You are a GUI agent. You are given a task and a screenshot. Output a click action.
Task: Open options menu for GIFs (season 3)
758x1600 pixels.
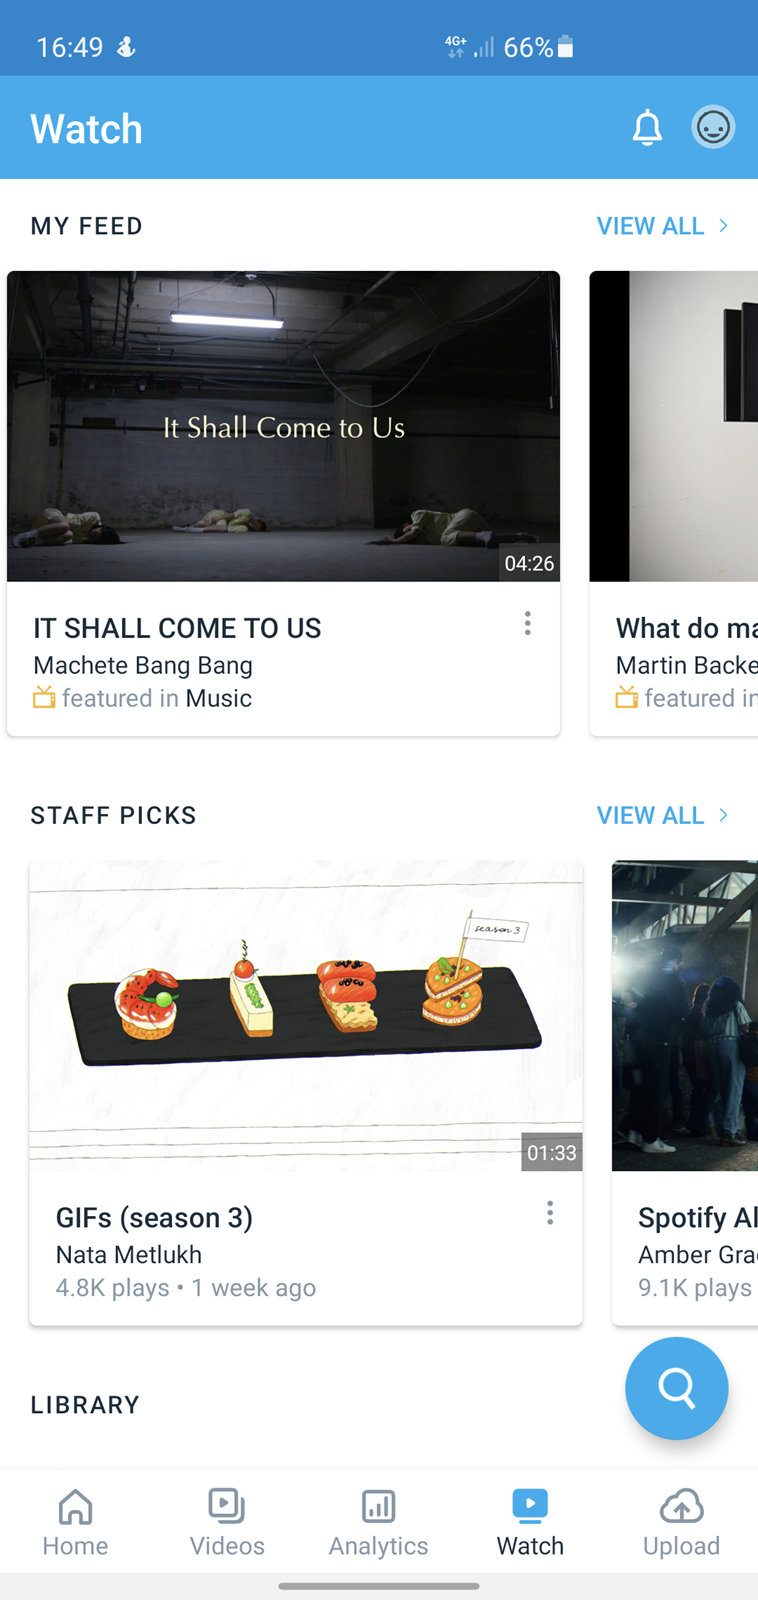(x=549, y=1213)
